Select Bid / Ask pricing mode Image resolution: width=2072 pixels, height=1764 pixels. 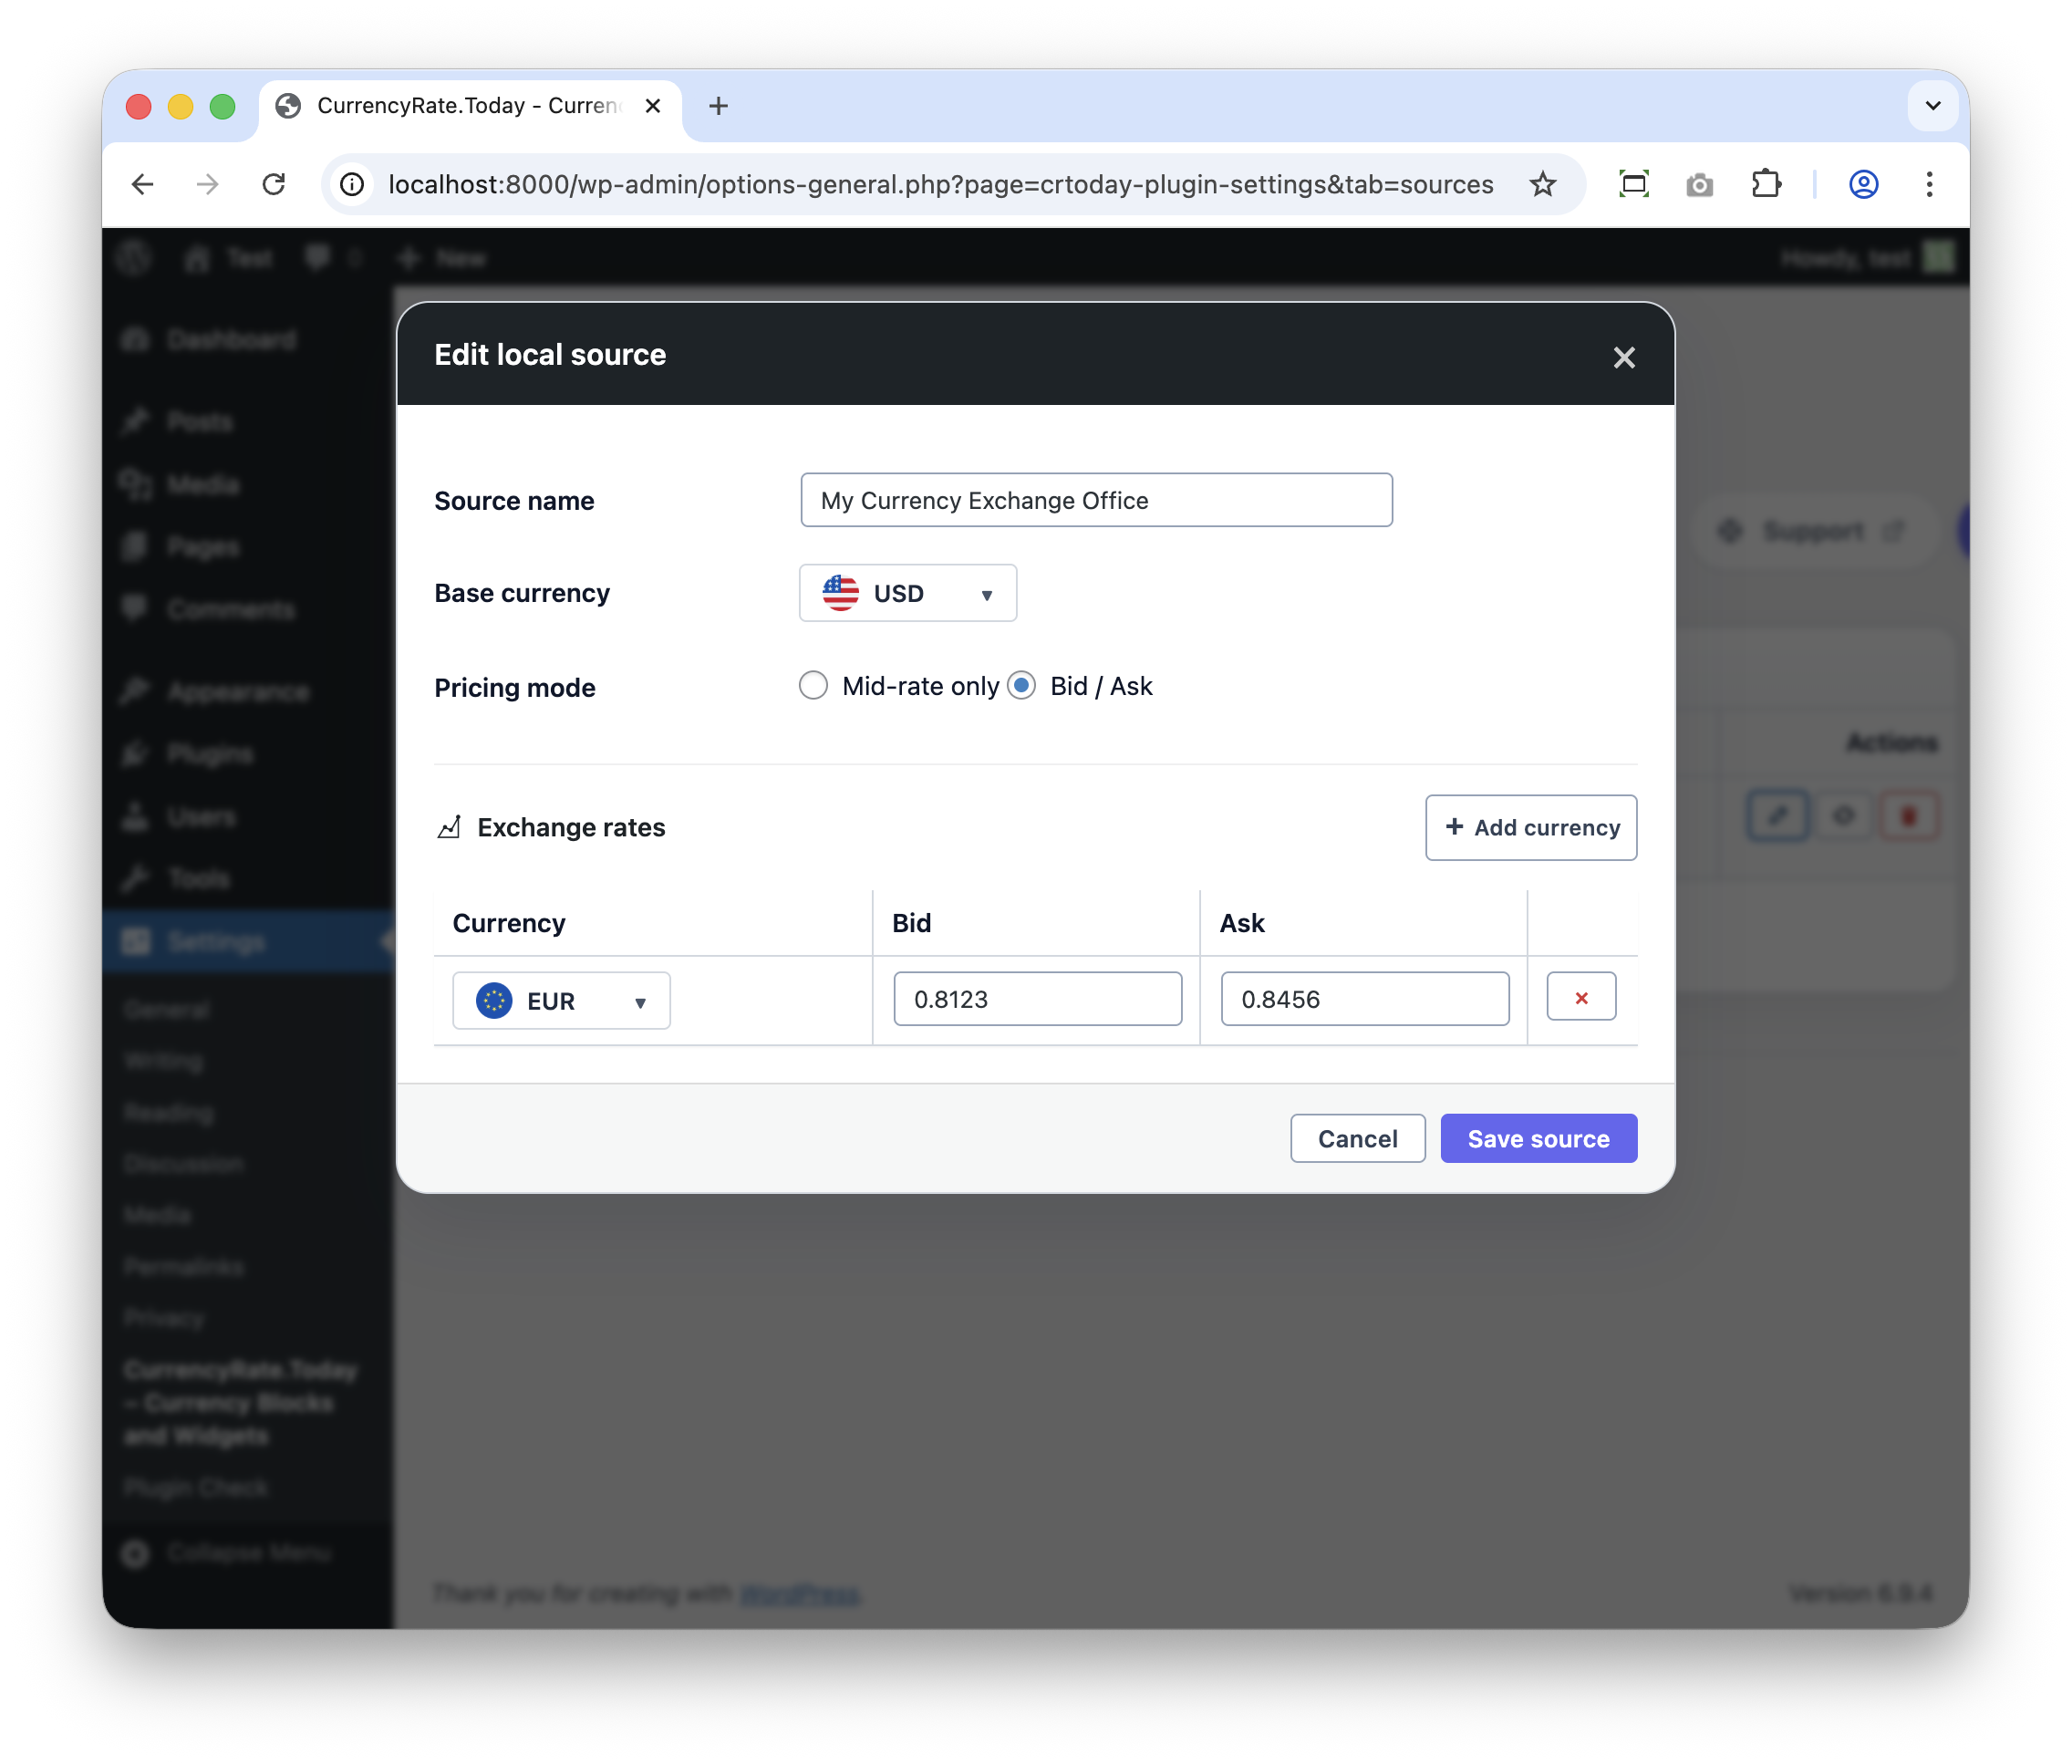click(x=1021, y=686)
